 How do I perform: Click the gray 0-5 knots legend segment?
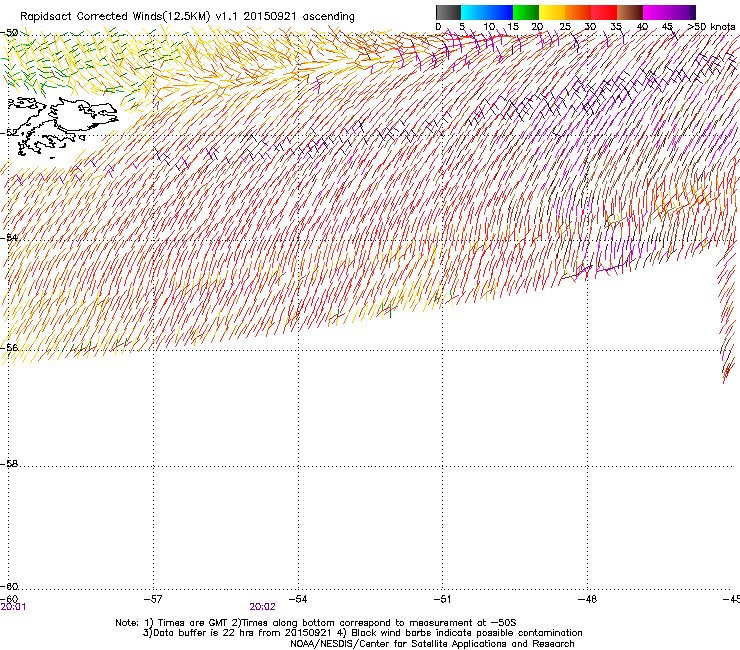point(448,12)
